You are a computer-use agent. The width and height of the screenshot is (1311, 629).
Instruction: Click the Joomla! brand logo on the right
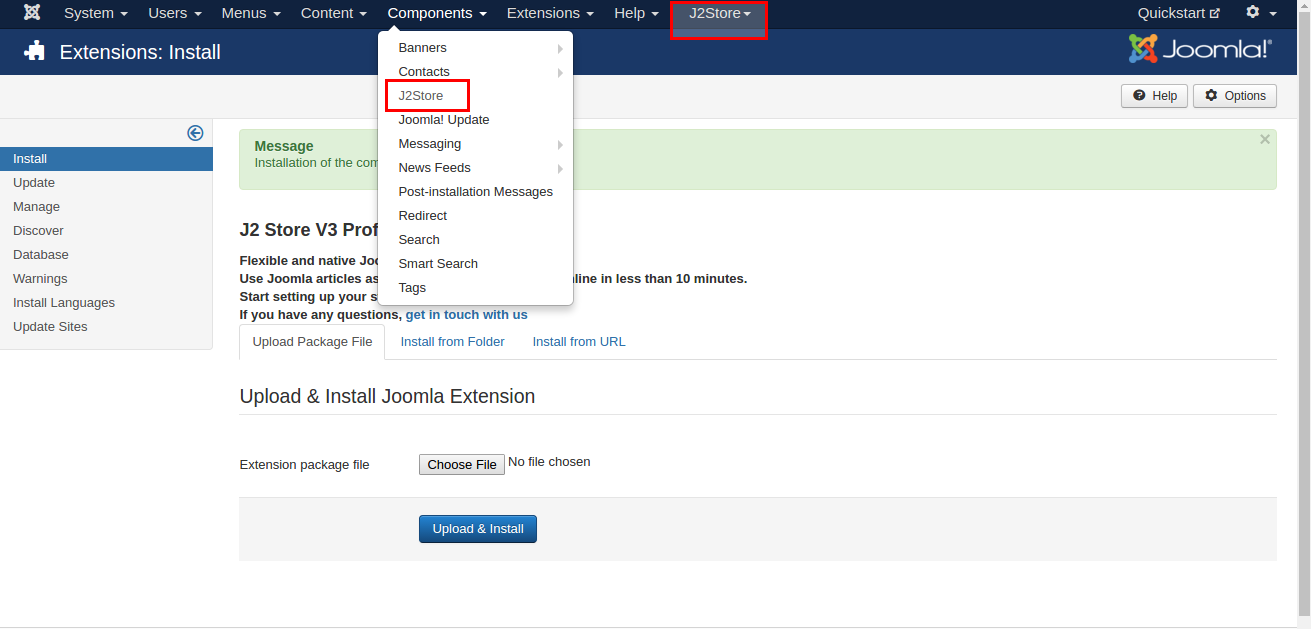pyautogui.click(x=1200, y=49)
